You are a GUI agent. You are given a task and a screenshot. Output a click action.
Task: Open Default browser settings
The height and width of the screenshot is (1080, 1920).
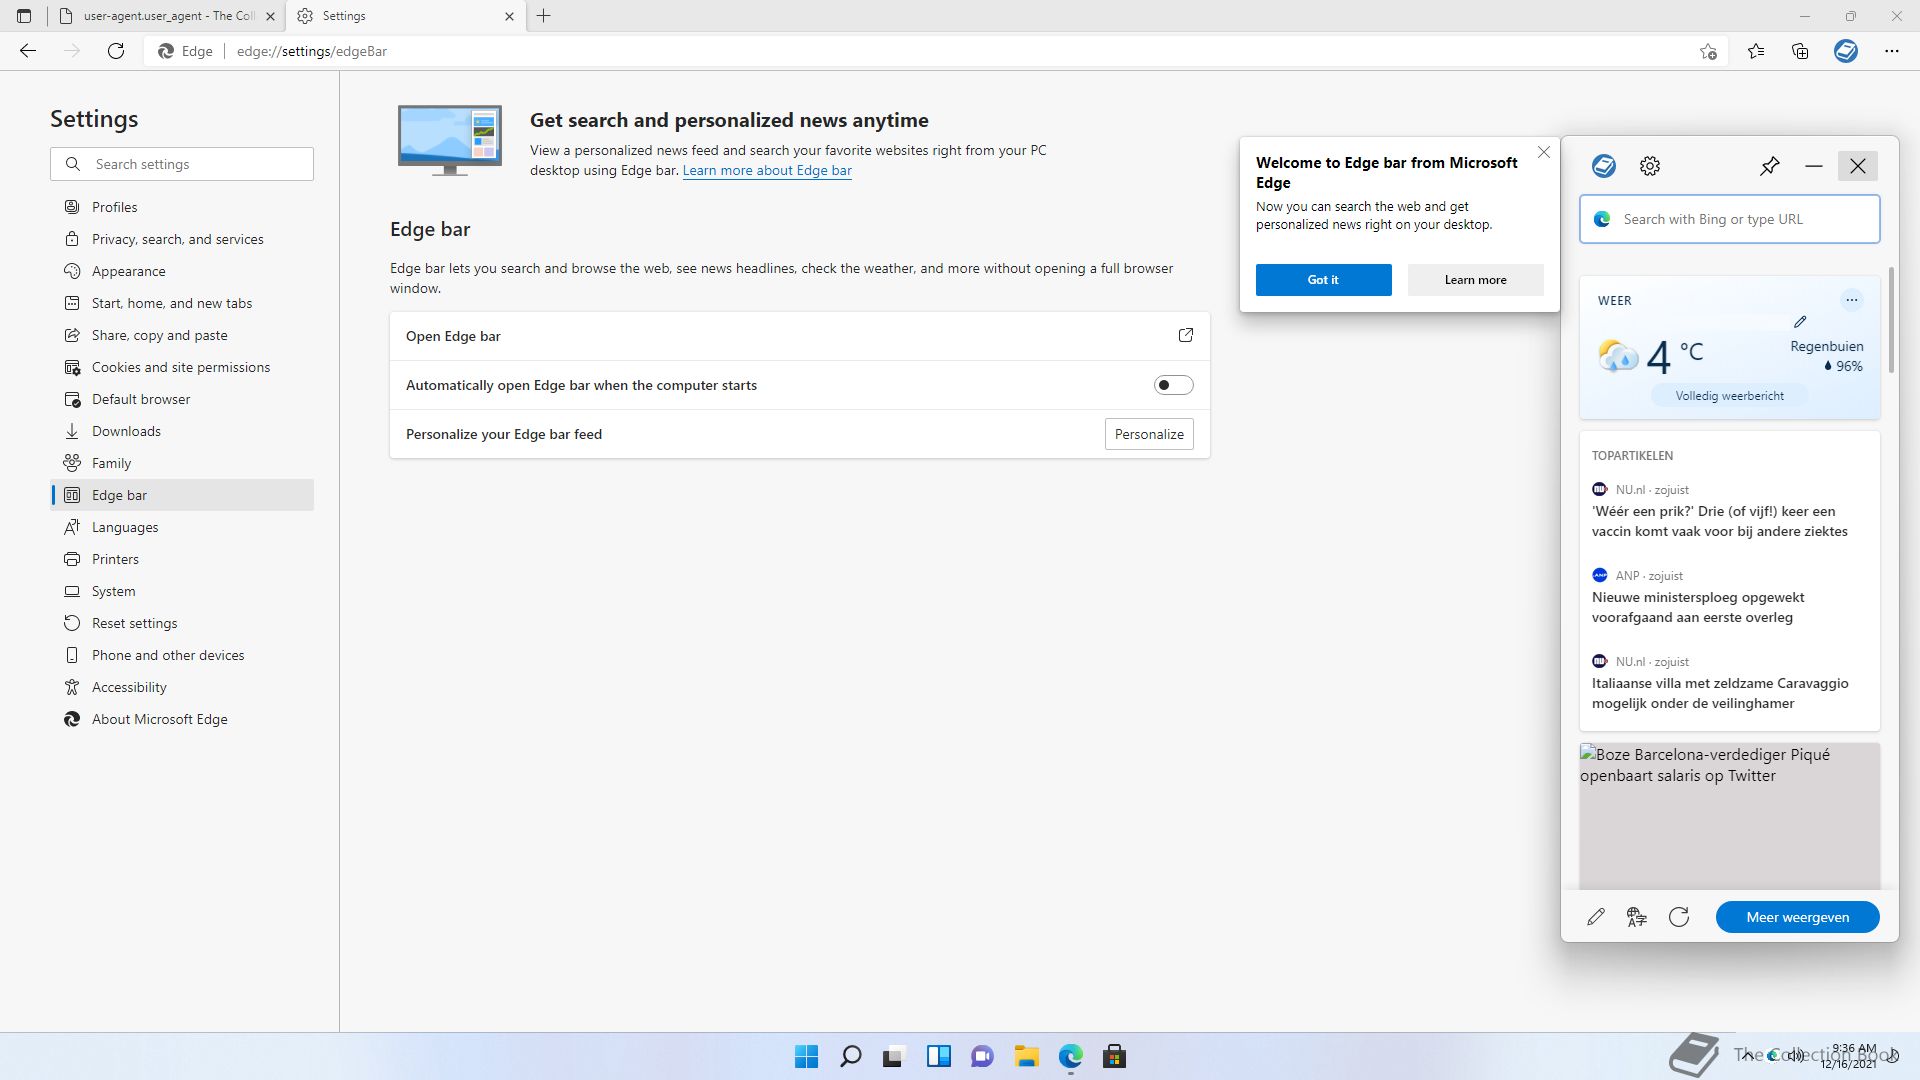tap(182, 399)
